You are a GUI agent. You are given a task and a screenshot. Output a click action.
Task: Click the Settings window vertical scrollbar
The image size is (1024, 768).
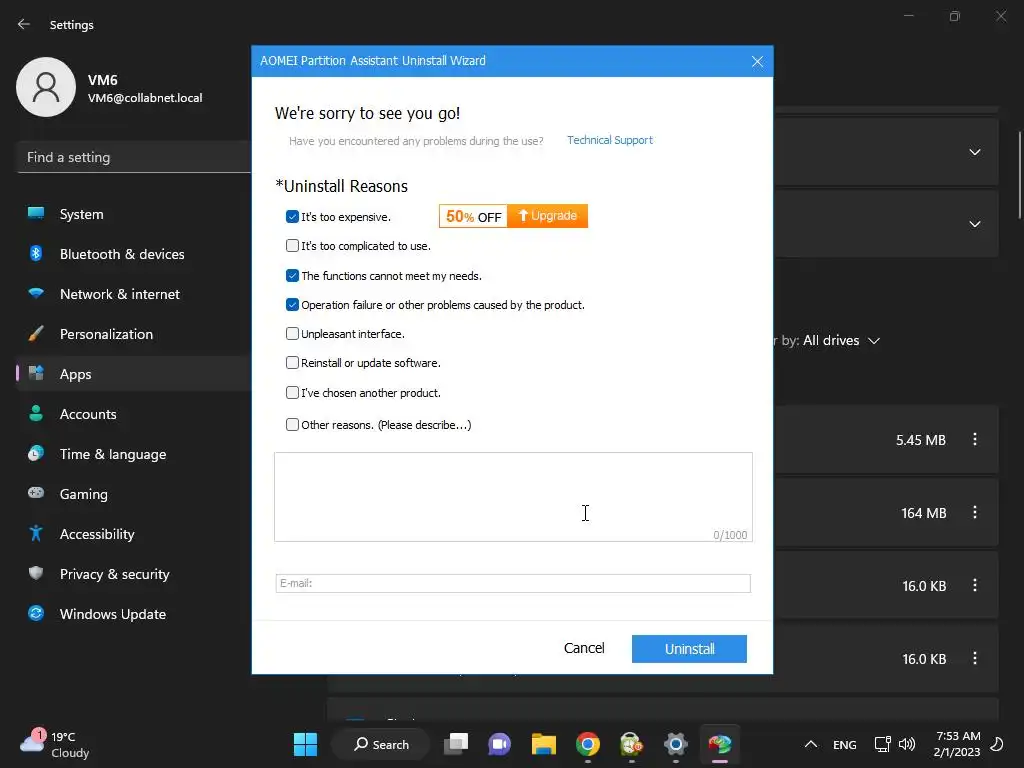point(1019,175)
